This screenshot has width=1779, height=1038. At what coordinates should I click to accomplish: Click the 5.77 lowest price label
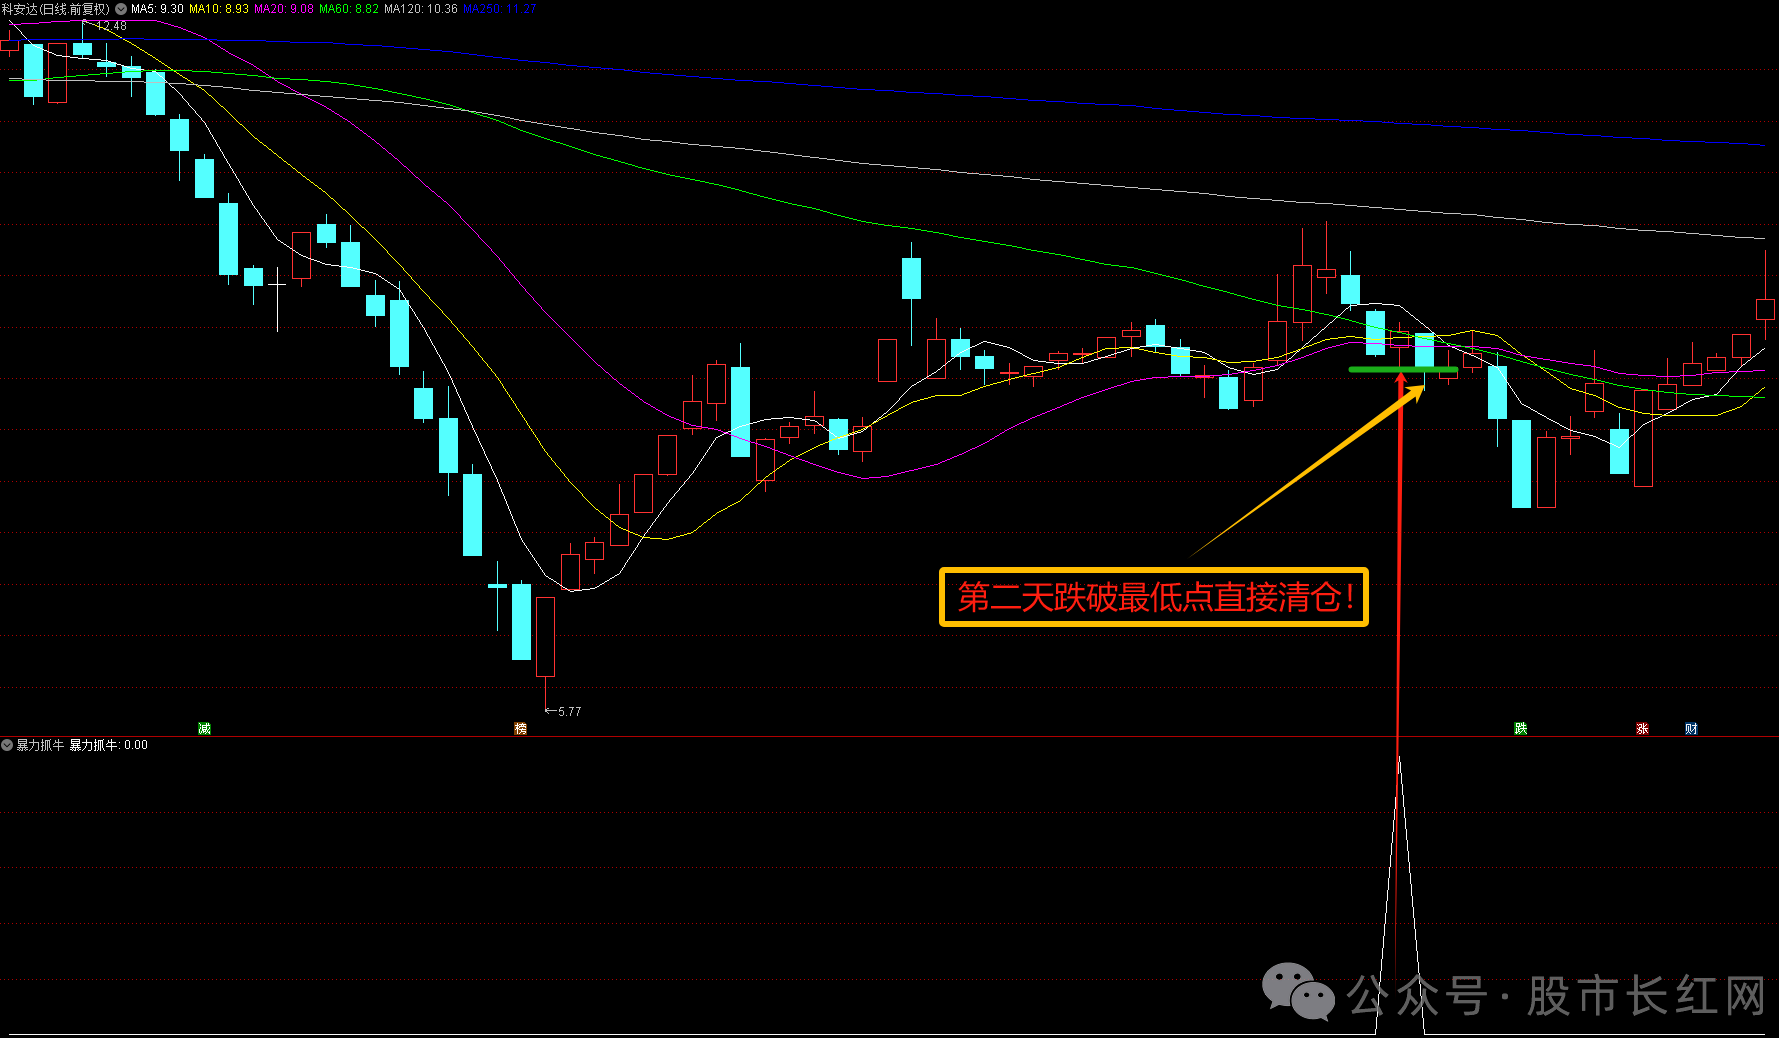(x=569, y=711)
